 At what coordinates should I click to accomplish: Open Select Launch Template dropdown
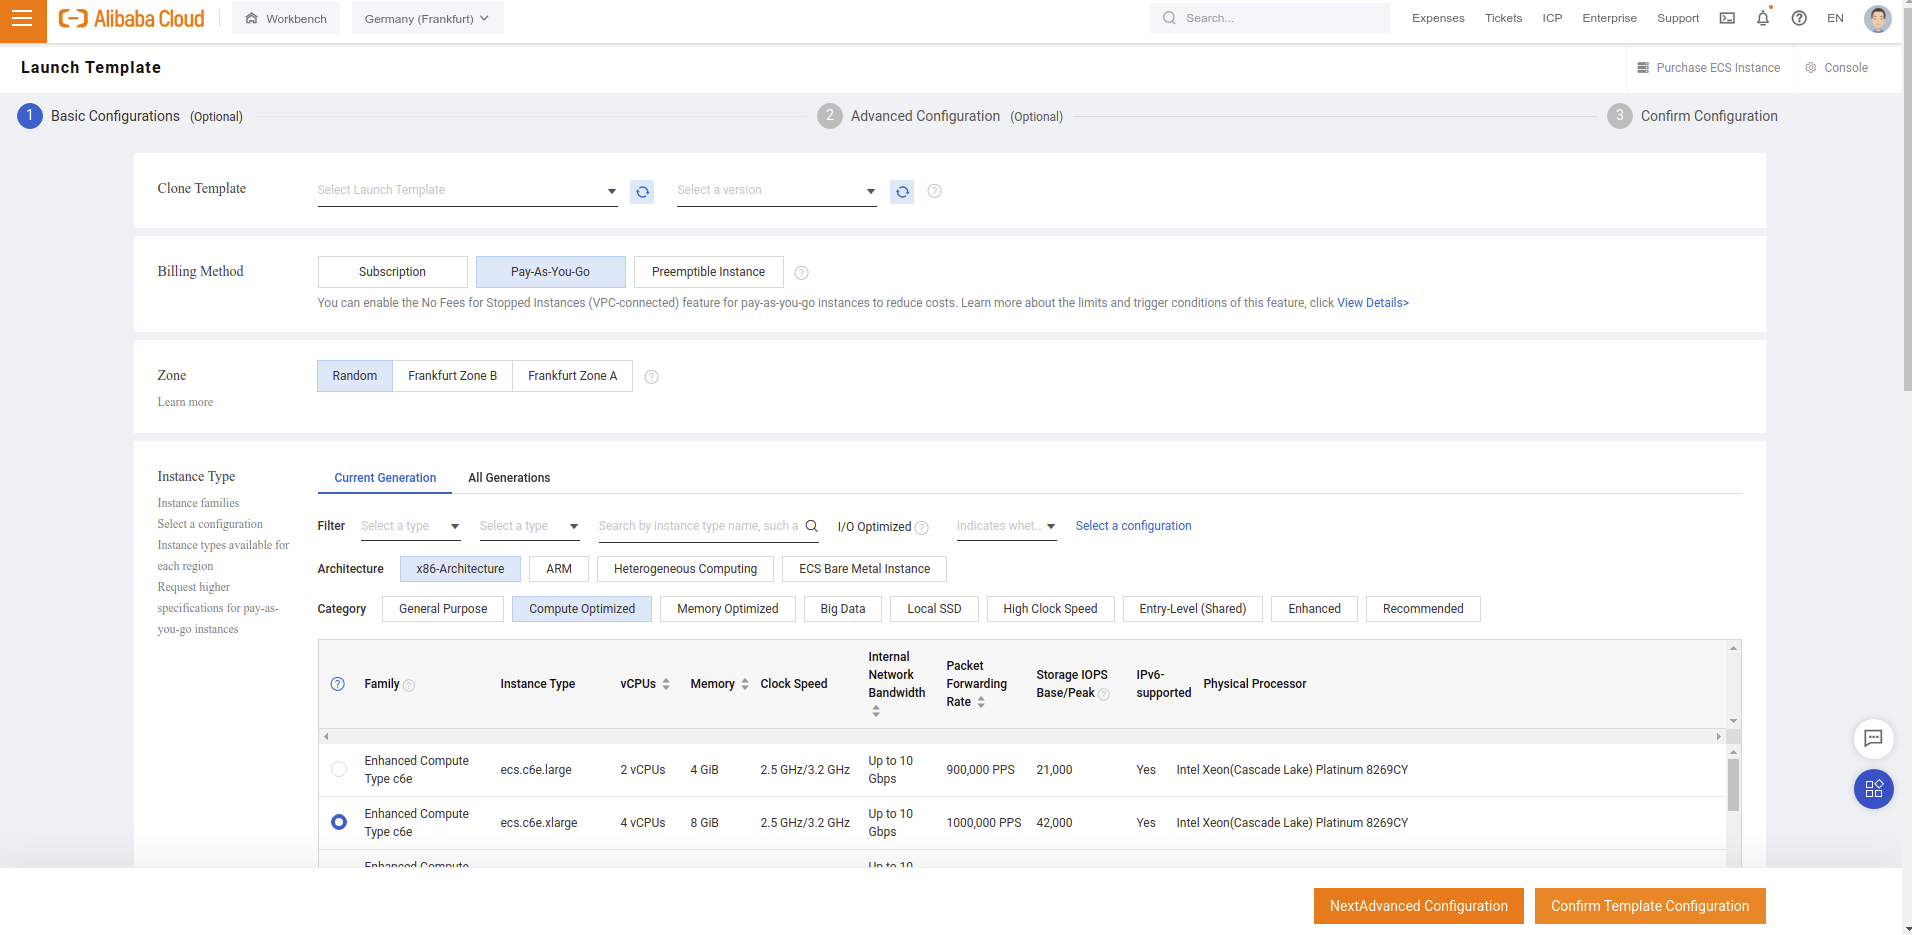(x=467, y=191)
